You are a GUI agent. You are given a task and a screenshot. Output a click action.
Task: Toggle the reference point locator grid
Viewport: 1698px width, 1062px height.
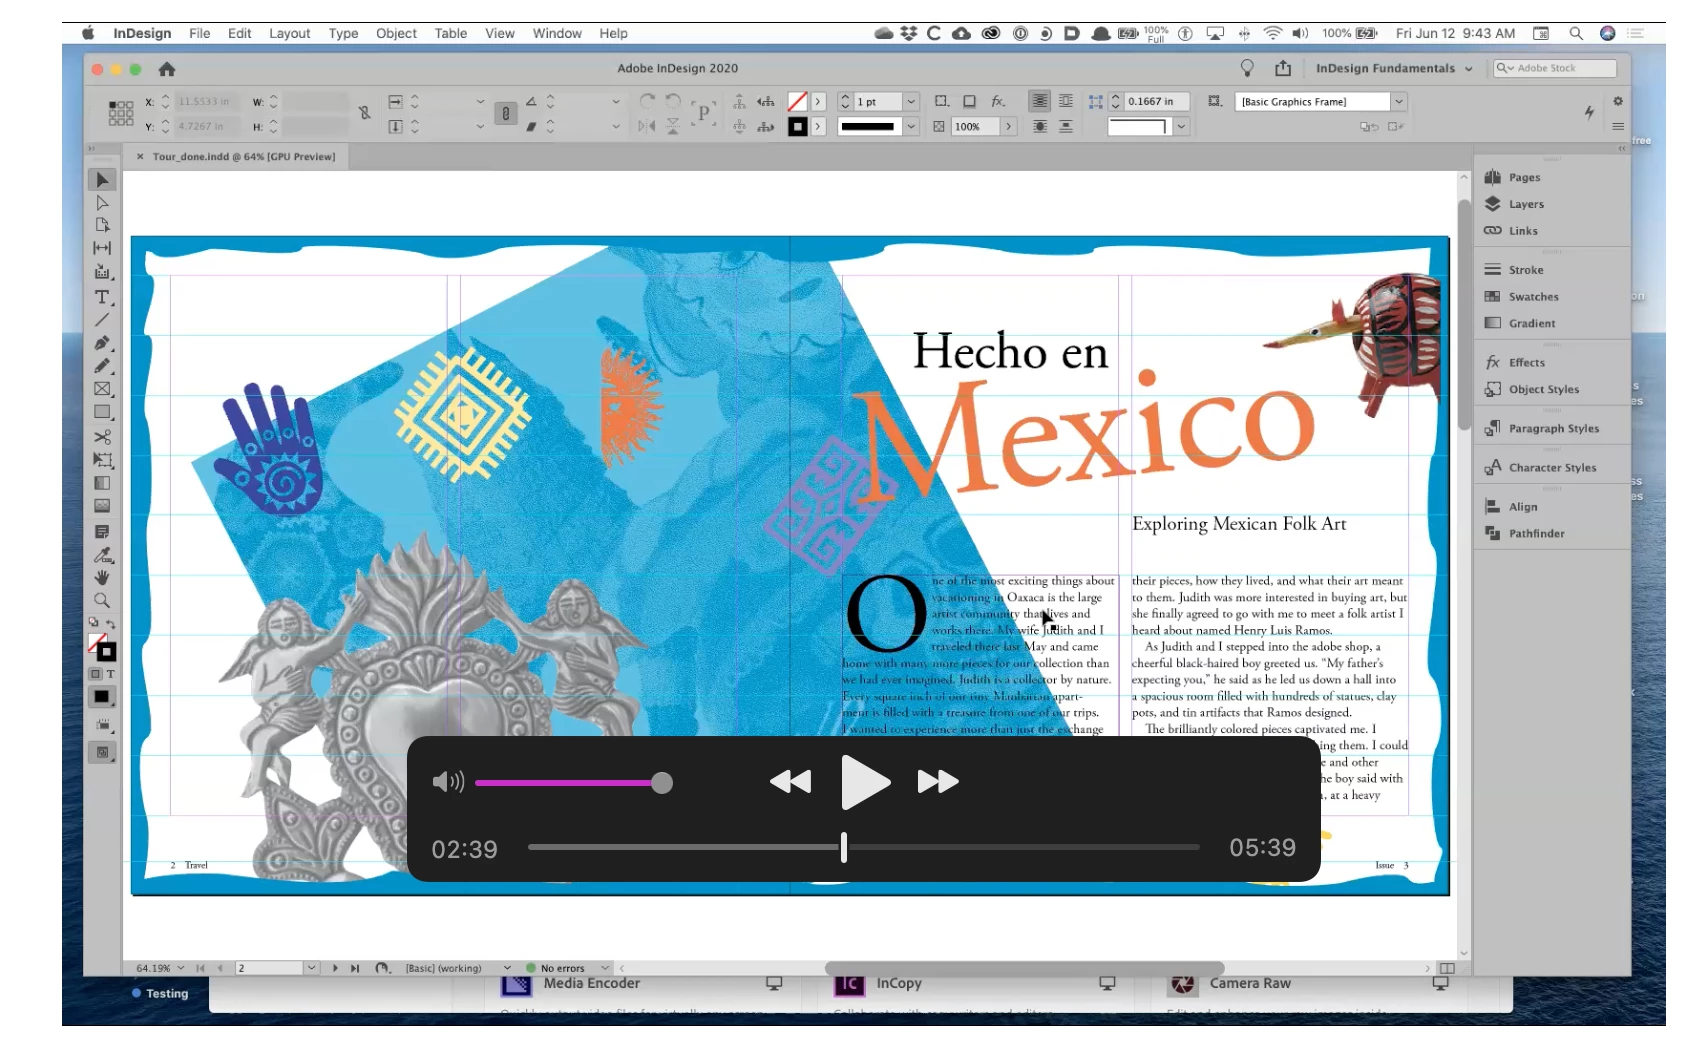pyautogui.click(x=121, y=113)
